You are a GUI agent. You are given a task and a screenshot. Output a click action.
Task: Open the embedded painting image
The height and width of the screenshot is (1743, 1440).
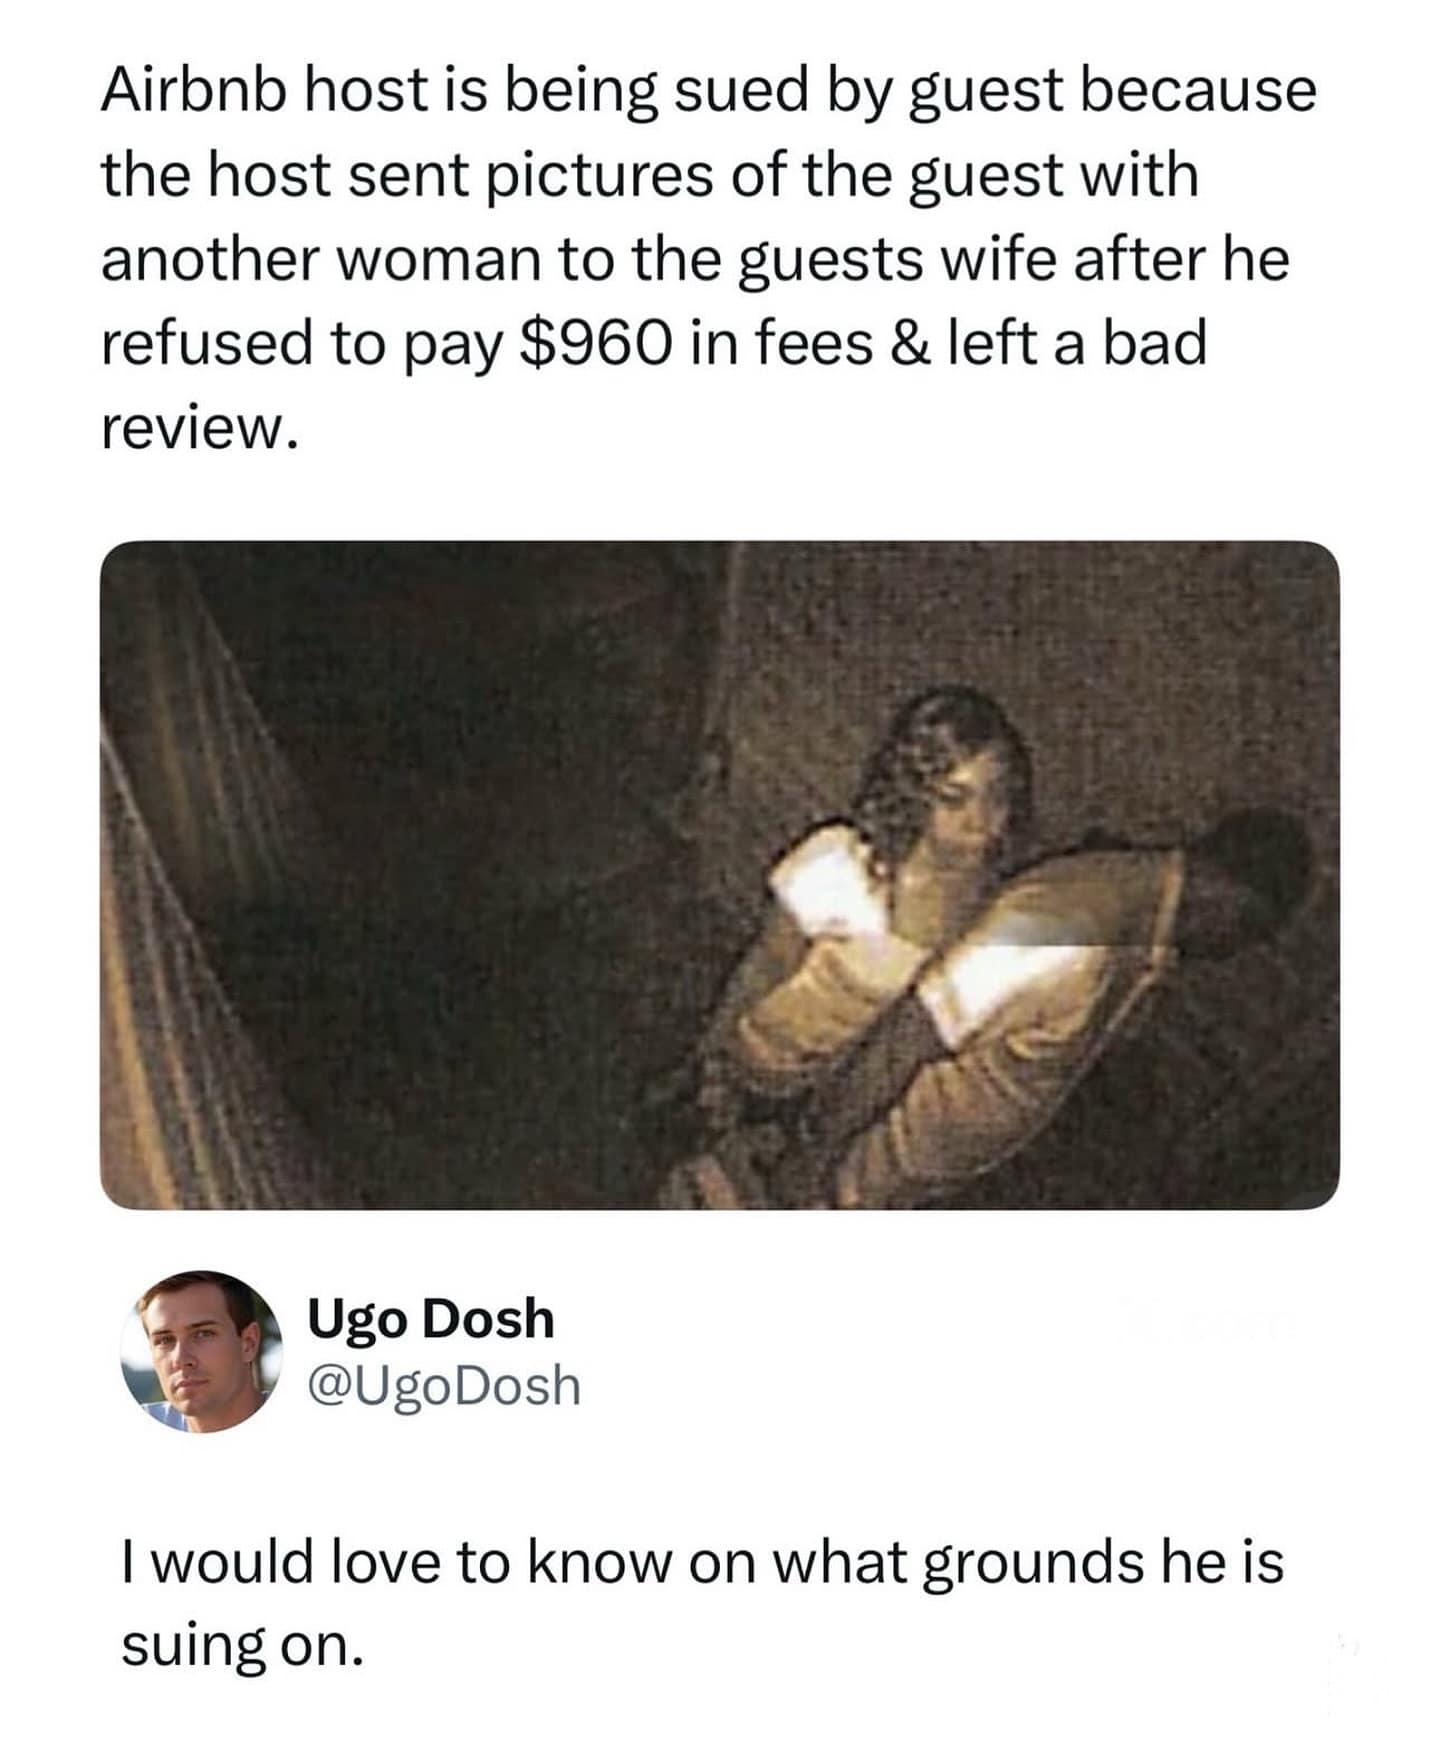719,875
